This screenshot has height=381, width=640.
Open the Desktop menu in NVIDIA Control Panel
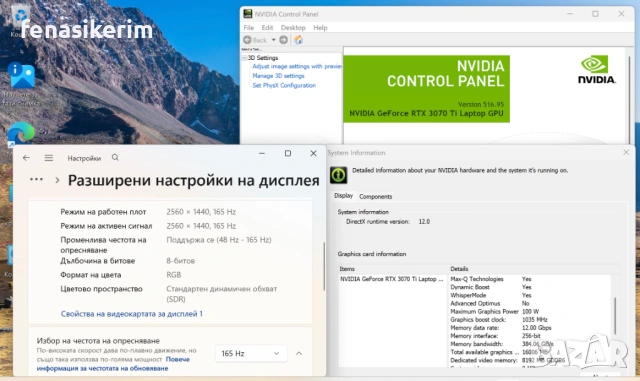click(293, 28)
